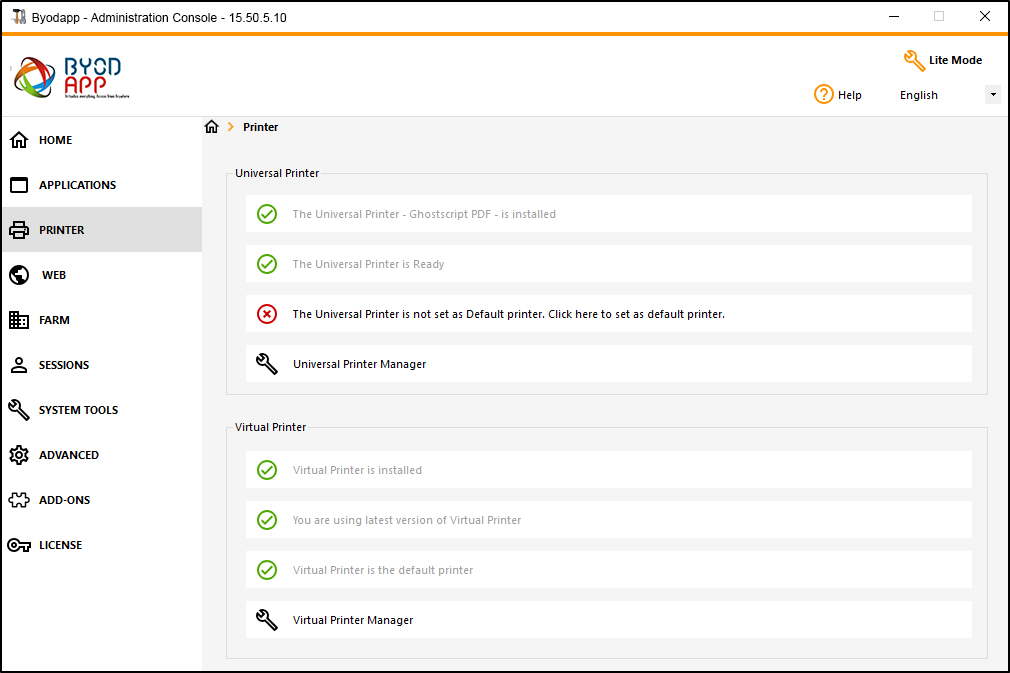Click 'Virtual Printer is installed' text
This screenshot has width=1010, height=673.
coord(357,470)
